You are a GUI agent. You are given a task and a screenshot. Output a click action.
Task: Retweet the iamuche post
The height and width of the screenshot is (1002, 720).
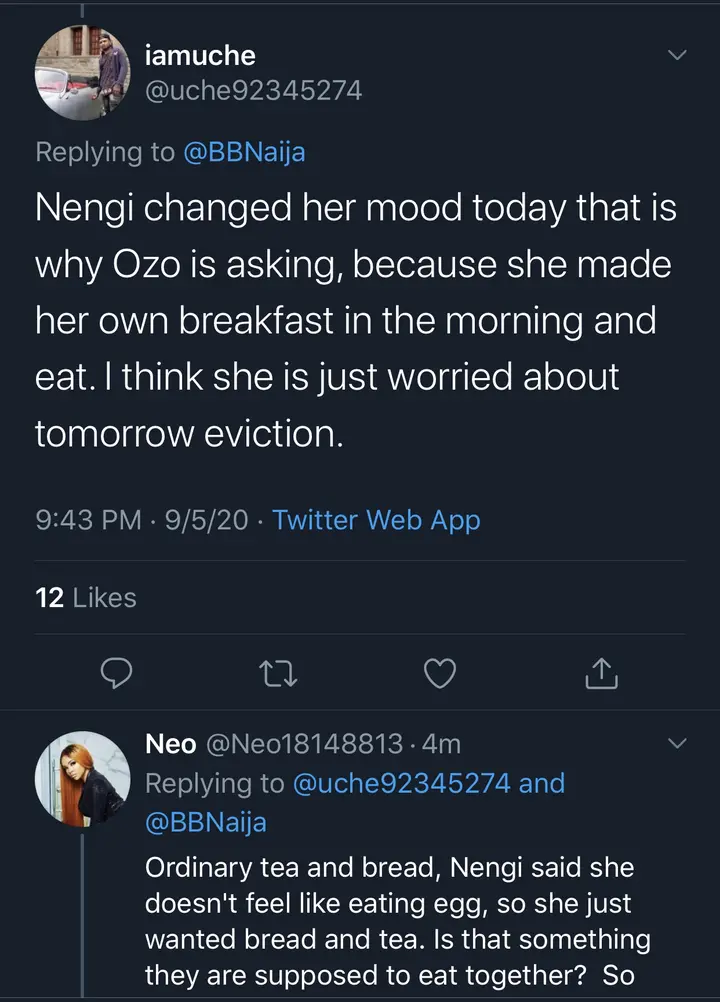click(278, 675)
